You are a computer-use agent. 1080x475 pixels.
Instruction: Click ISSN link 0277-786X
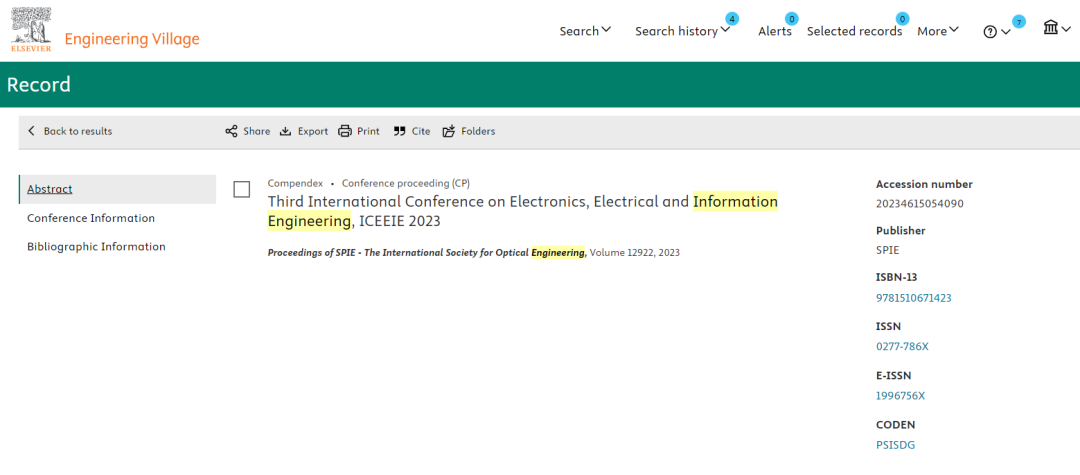[x=902, y=346]
